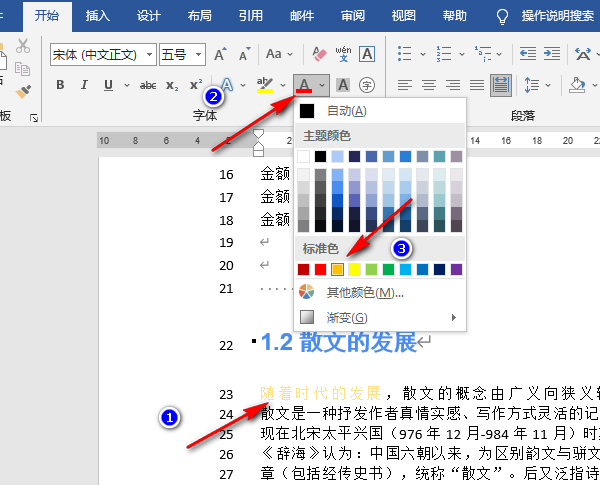Pick the orange standard color swatch
600x485 pixels.
[x=337, y=269]
